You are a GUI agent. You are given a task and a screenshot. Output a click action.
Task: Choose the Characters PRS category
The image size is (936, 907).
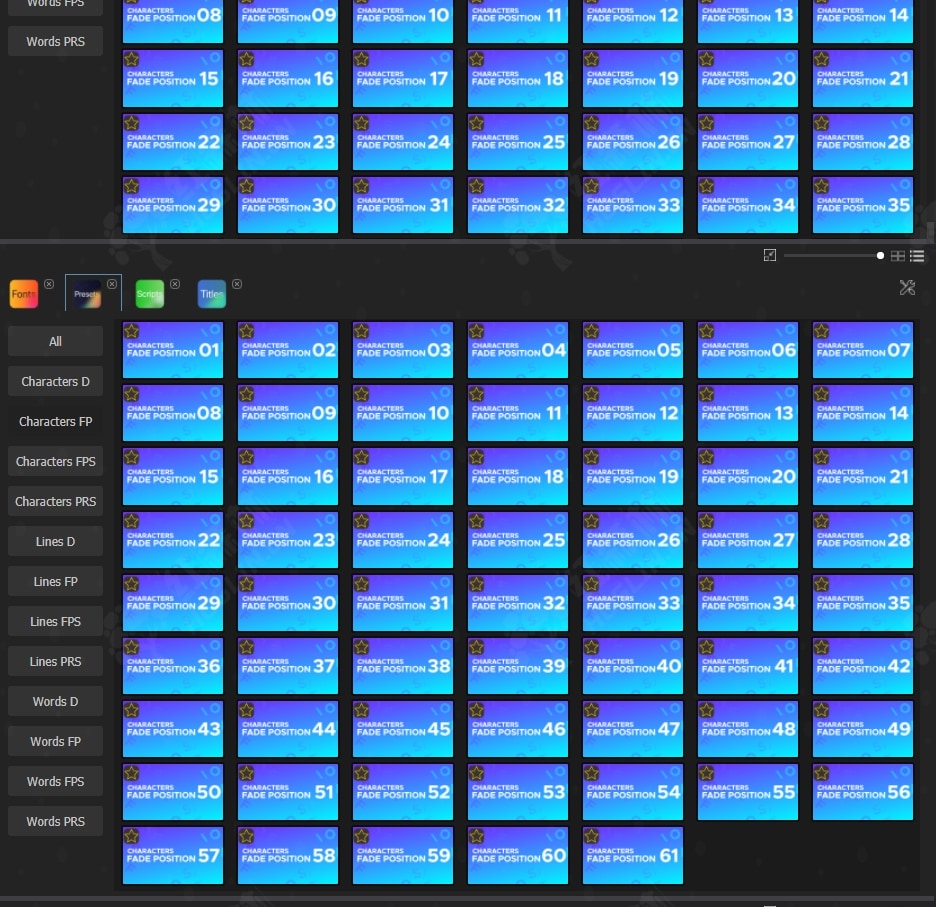point(56,502)
